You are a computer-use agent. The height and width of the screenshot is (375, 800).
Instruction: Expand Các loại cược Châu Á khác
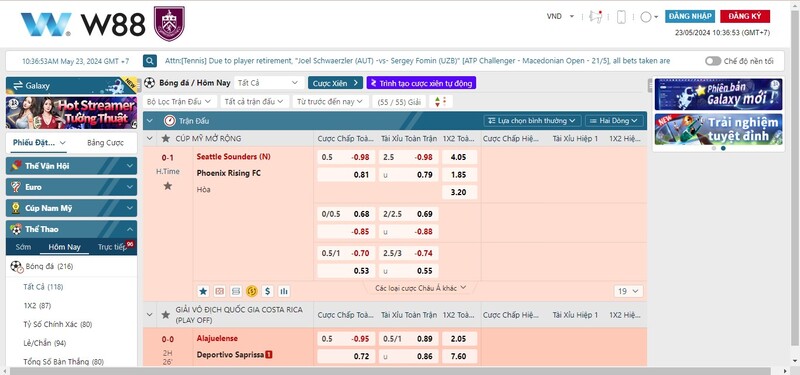[x=421, y=288]
